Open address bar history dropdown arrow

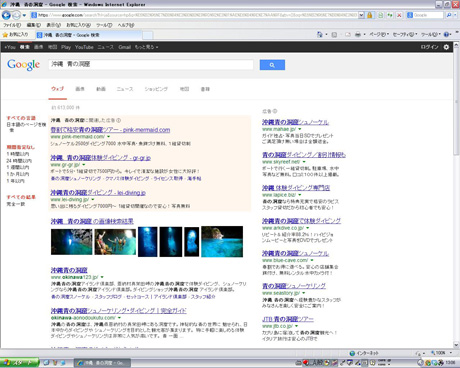[361, 15]
